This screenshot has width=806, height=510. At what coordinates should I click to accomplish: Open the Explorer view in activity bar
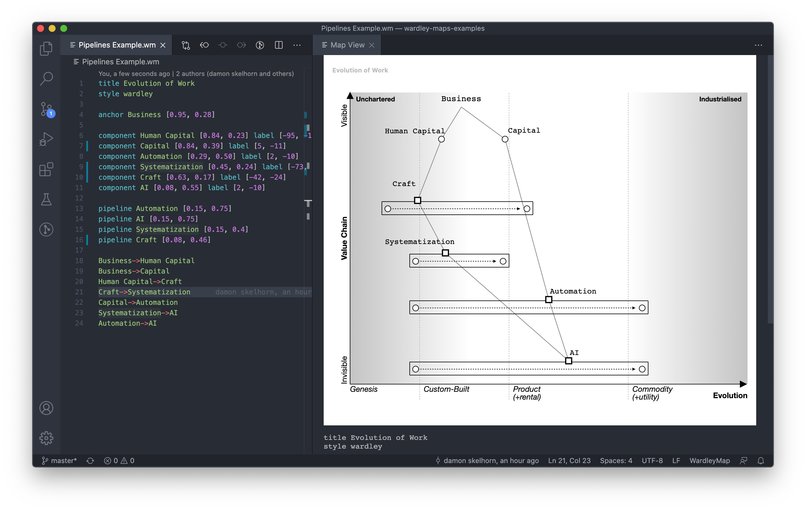click(x=46, y=48)
